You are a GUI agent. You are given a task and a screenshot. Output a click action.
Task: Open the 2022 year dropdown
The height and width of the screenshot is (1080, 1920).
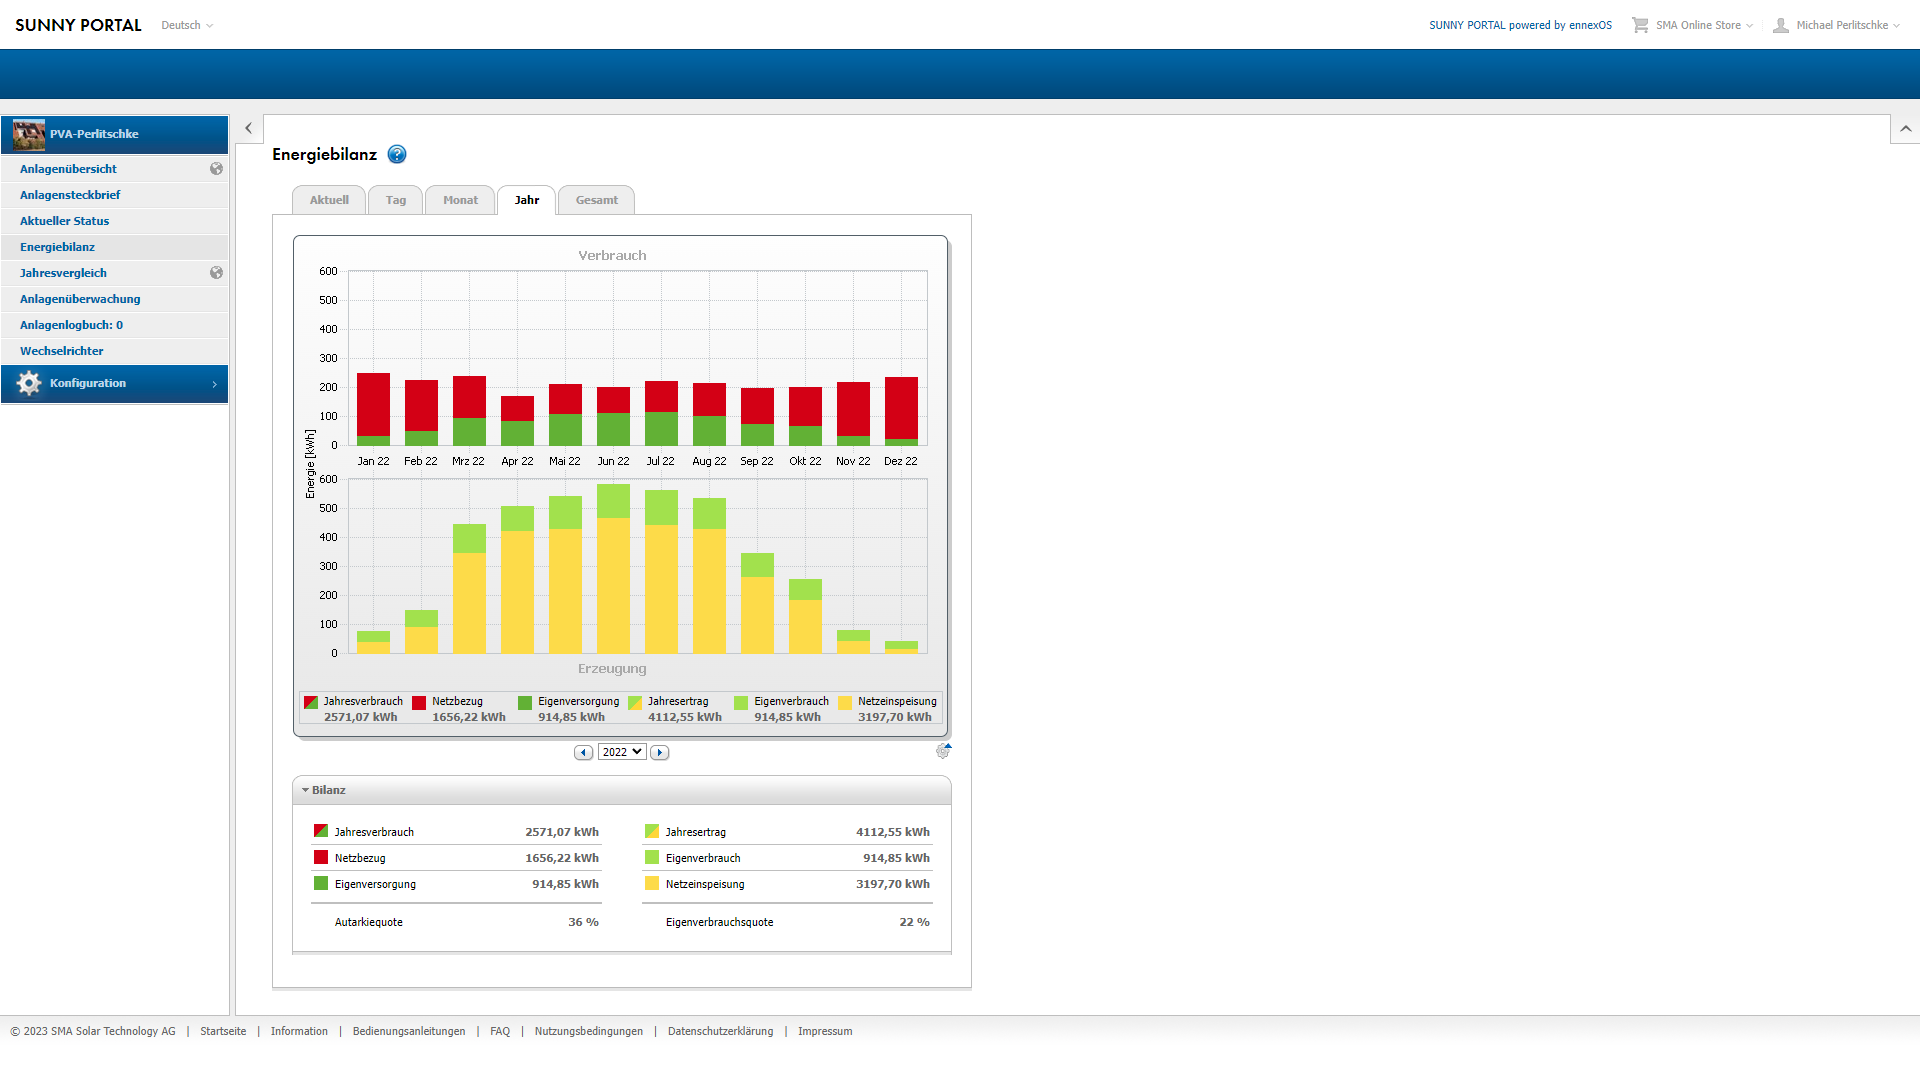(622, 752)
